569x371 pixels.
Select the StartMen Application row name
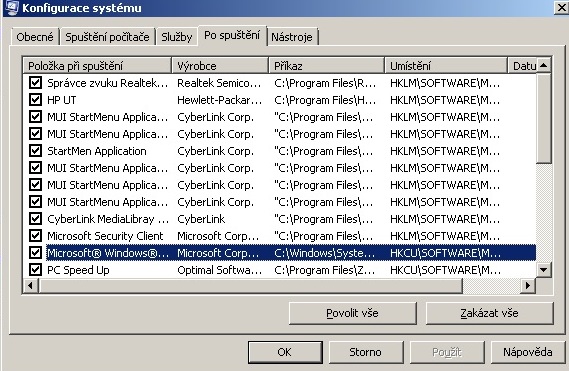[97, 151]
